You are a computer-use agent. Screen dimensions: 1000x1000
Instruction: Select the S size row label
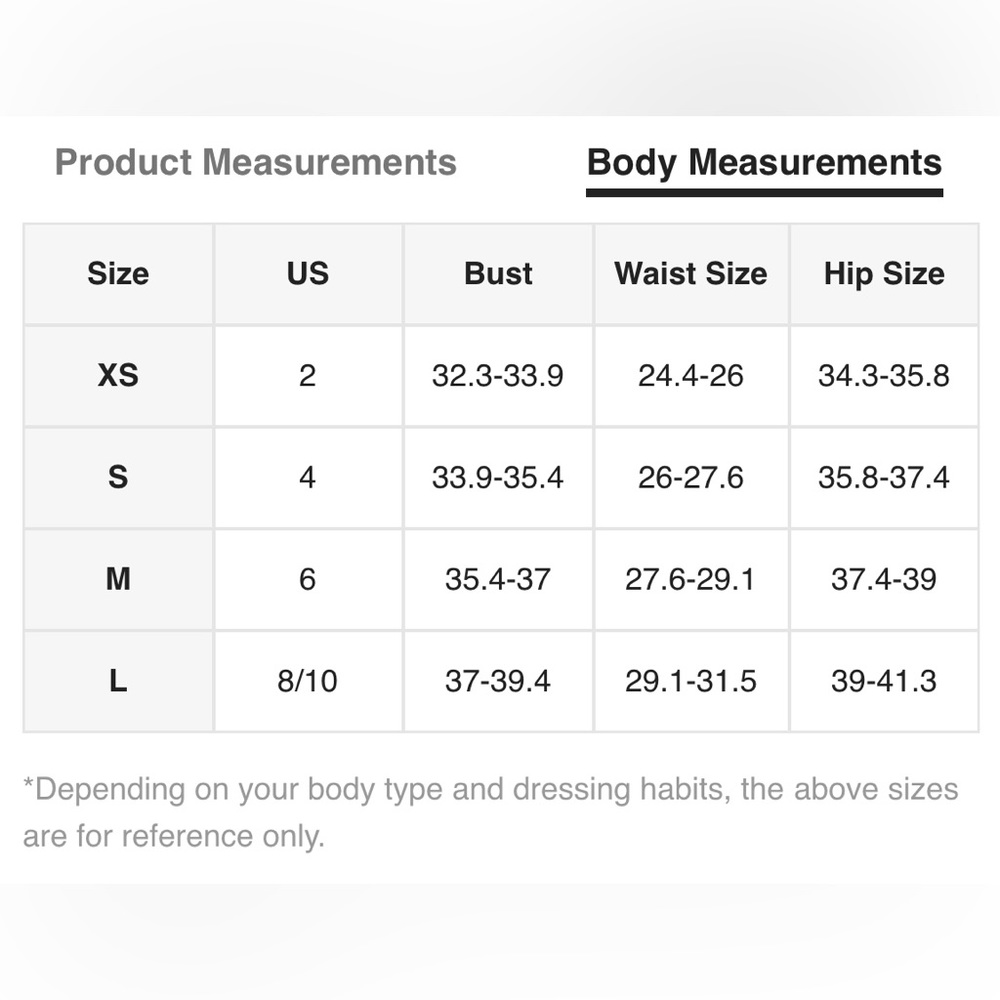pyautogui.click(x=118, y=477)
